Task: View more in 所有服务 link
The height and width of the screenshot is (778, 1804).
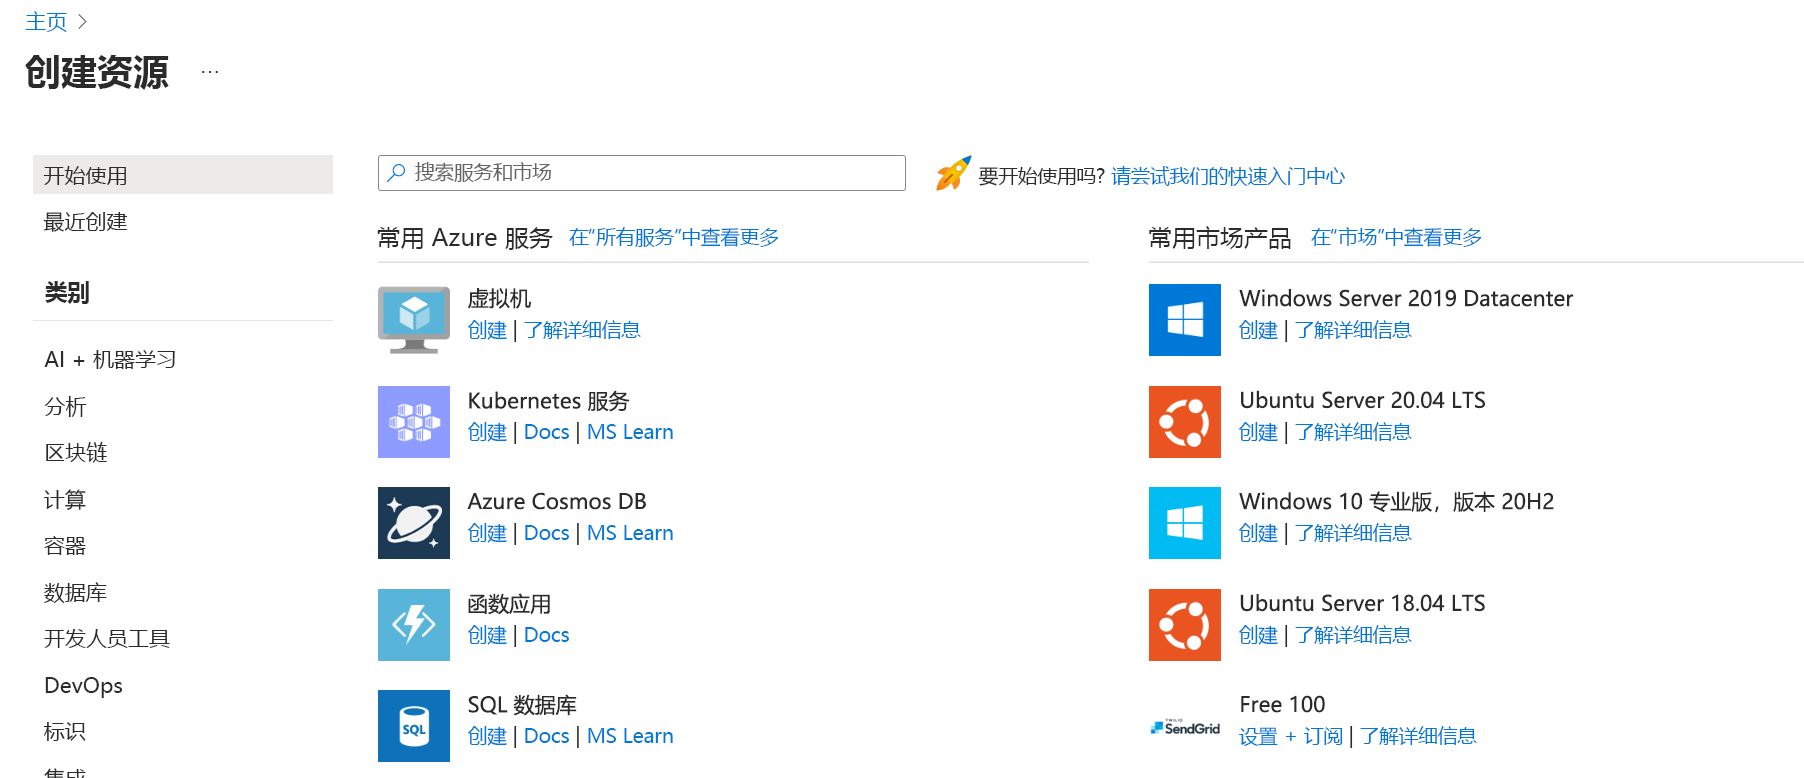Action: point(674,237)
